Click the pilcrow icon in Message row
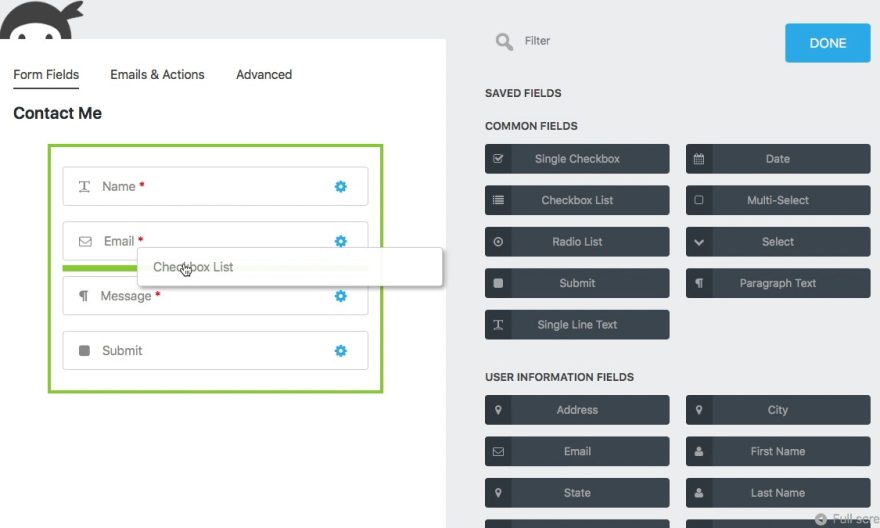 click(x=84, y=296)
